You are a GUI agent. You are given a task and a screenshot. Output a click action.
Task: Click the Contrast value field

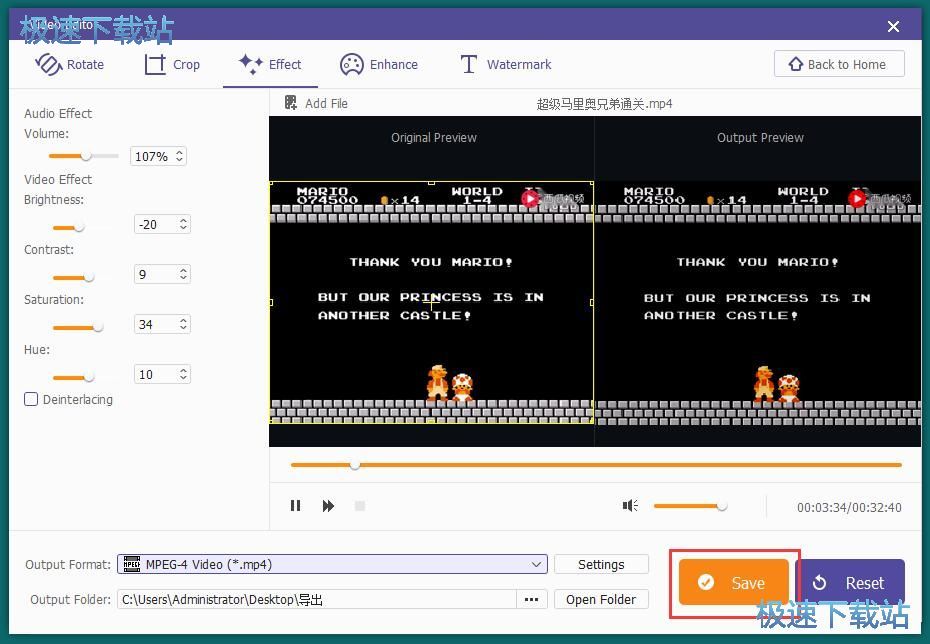click(162, 274)
